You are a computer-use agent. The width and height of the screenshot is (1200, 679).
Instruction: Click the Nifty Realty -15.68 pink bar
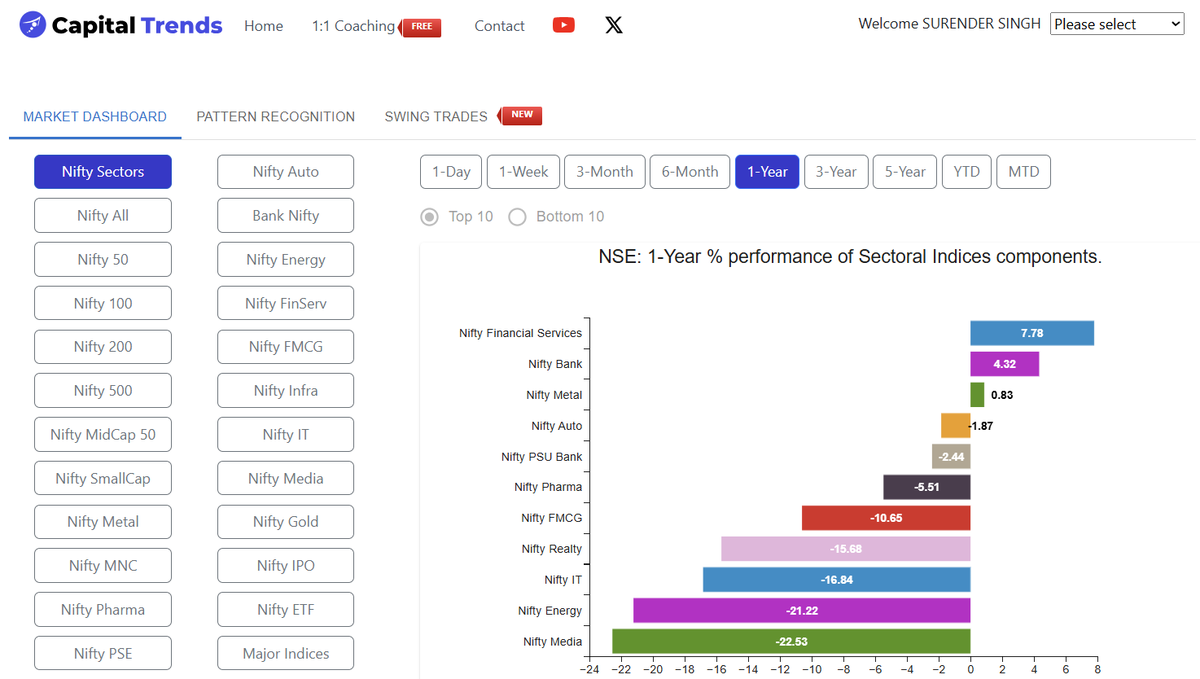click(846, 549)
